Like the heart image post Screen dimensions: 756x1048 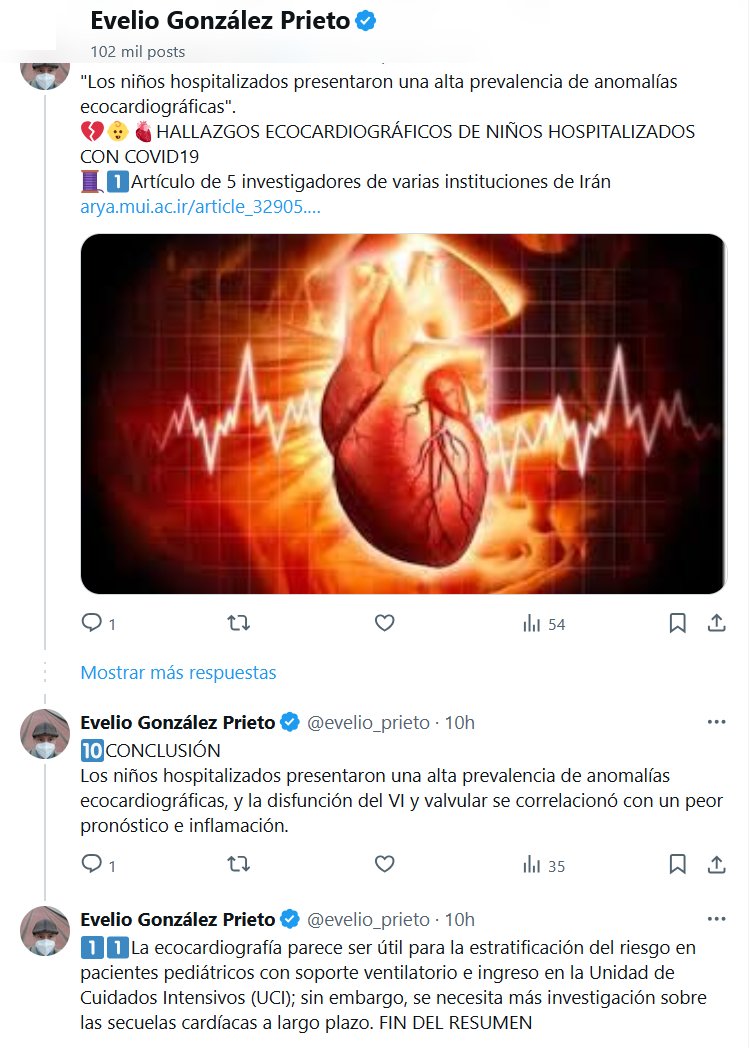[x=384, y=623]
